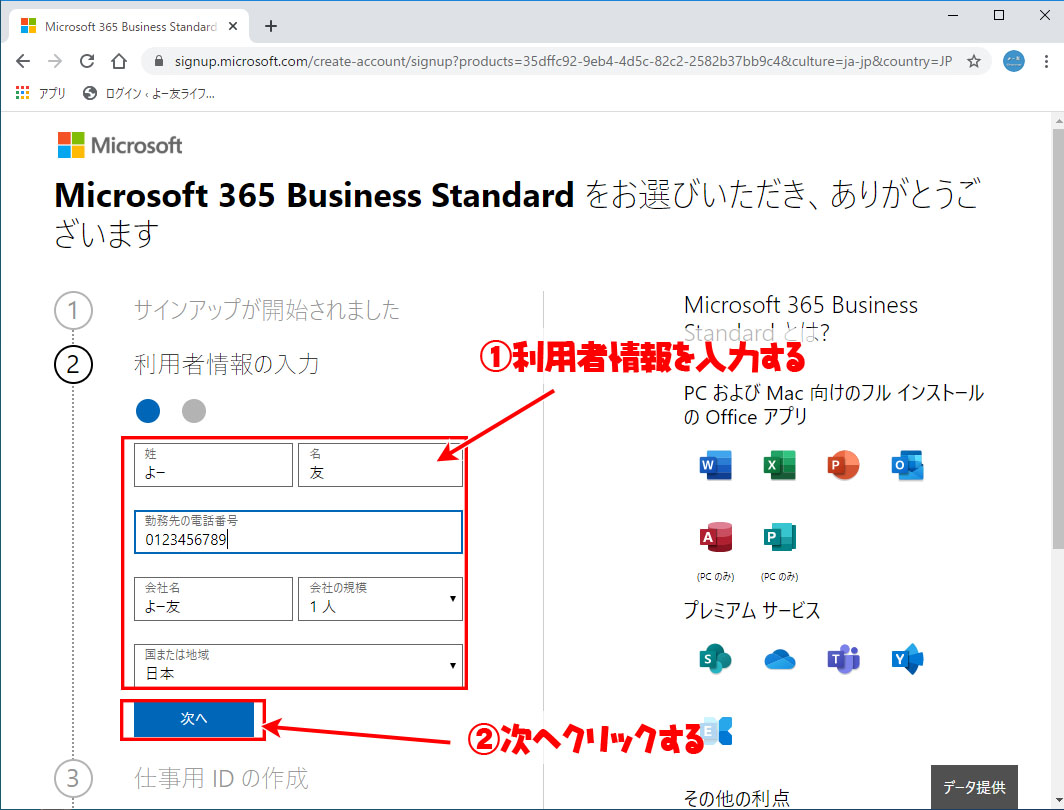Click the Publisher app icon
This screenshot has width=1064, height=810.
[x=780, y=537]
